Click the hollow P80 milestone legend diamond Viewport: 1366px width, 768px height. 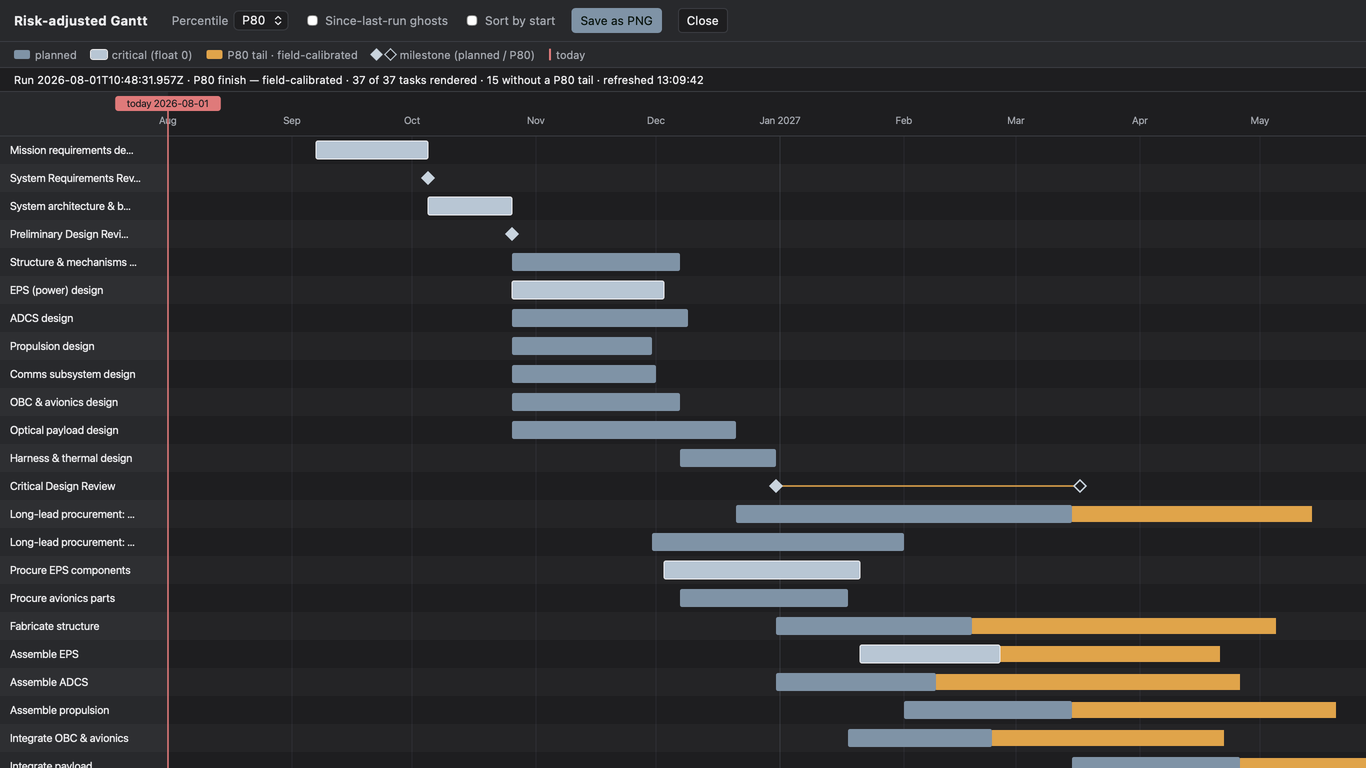coord(390,55)
